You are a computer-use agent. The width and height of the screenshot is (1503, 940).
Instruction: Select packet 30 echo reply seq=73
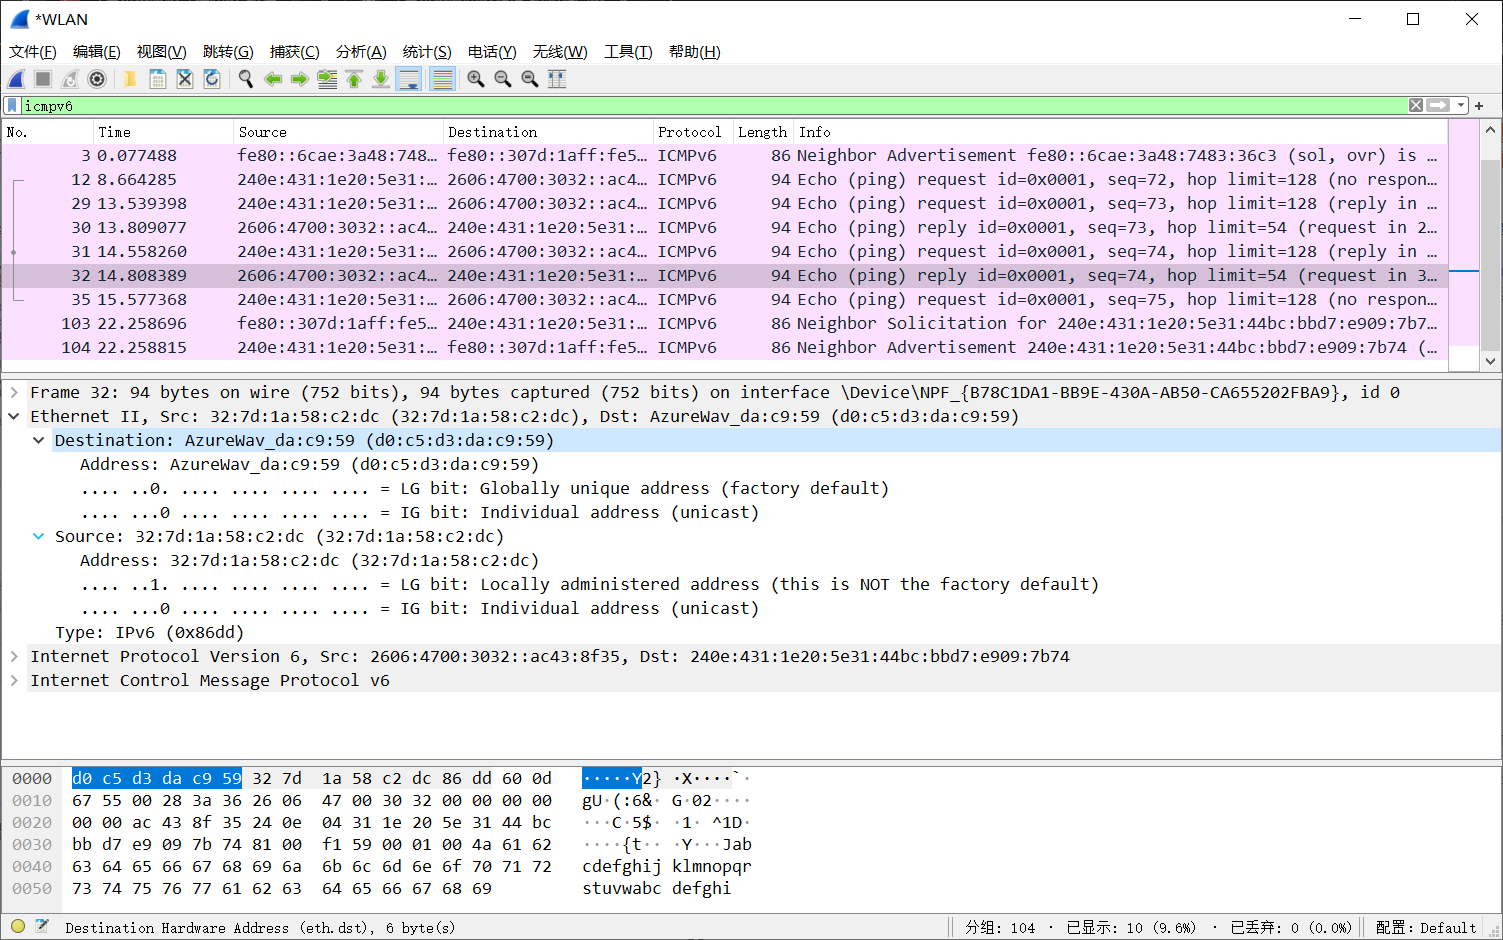coord(724,228)
